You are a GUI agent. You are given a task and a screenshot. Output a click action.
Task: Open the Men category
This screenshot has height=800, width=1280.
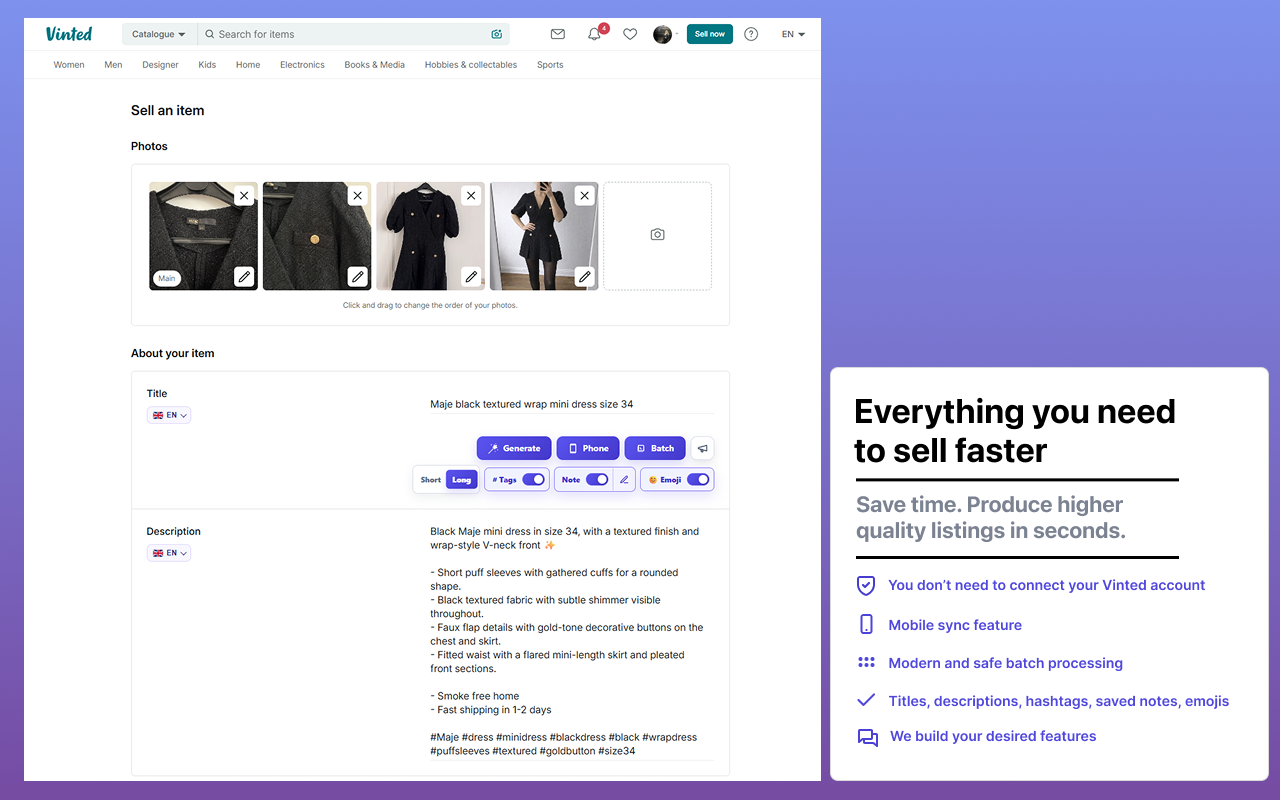(x=113, y=65)
